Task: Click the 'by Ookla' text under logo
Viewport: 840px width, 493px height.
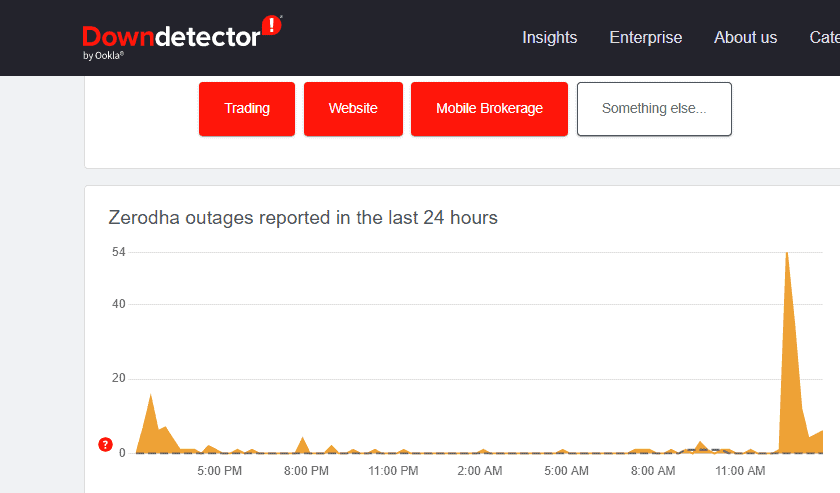Action: [x=103, y=56]
